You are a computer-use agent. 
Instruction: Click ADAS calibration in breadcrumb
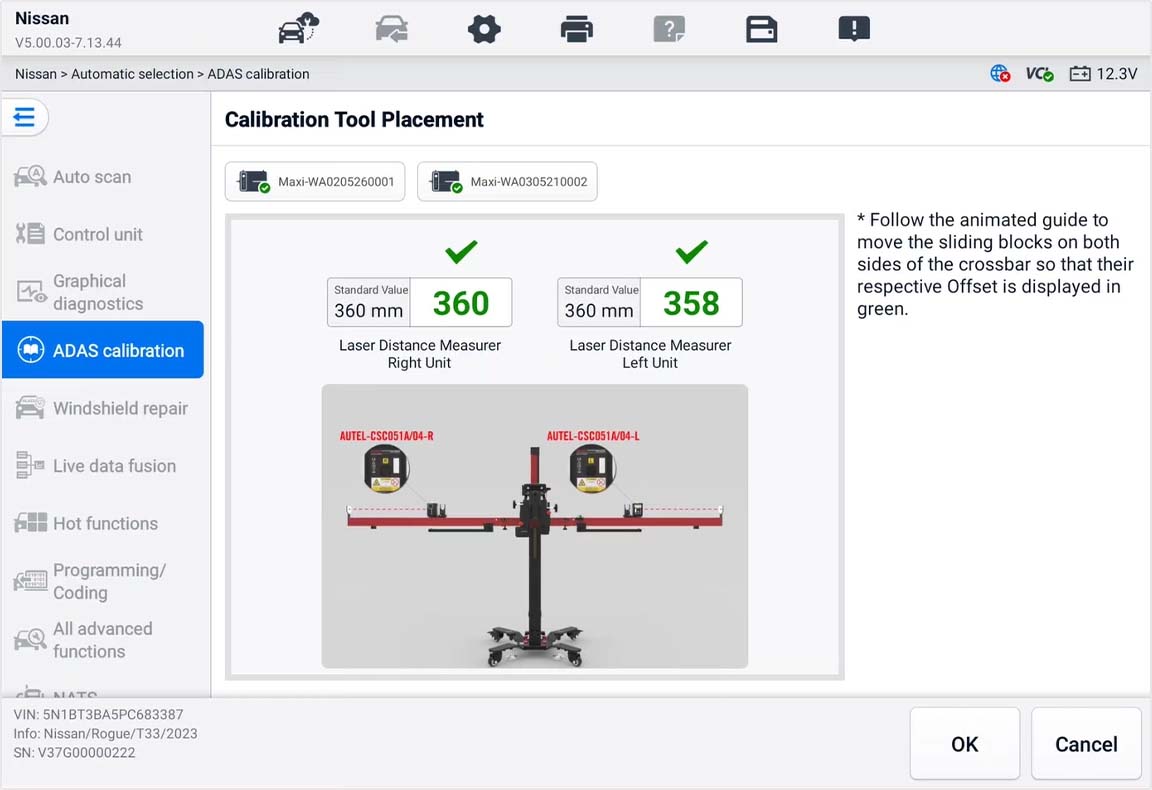pos(258,73)
